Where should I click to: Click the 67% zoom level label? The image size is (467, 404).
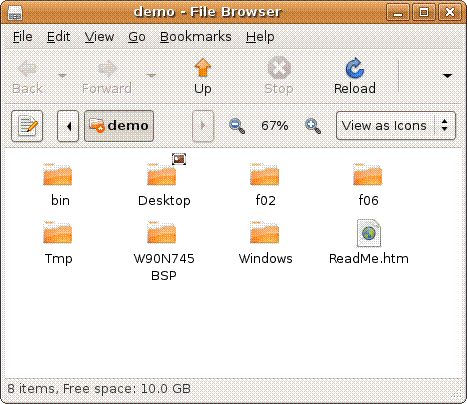pos(275,126)
